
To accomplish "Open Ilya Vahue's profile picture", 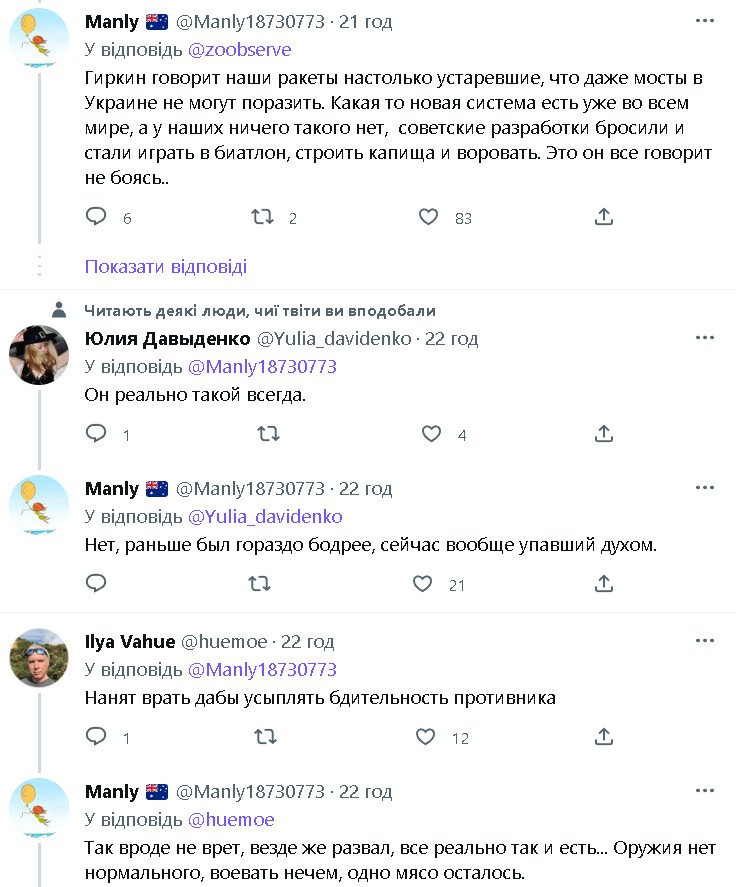I will click(39, 658).
